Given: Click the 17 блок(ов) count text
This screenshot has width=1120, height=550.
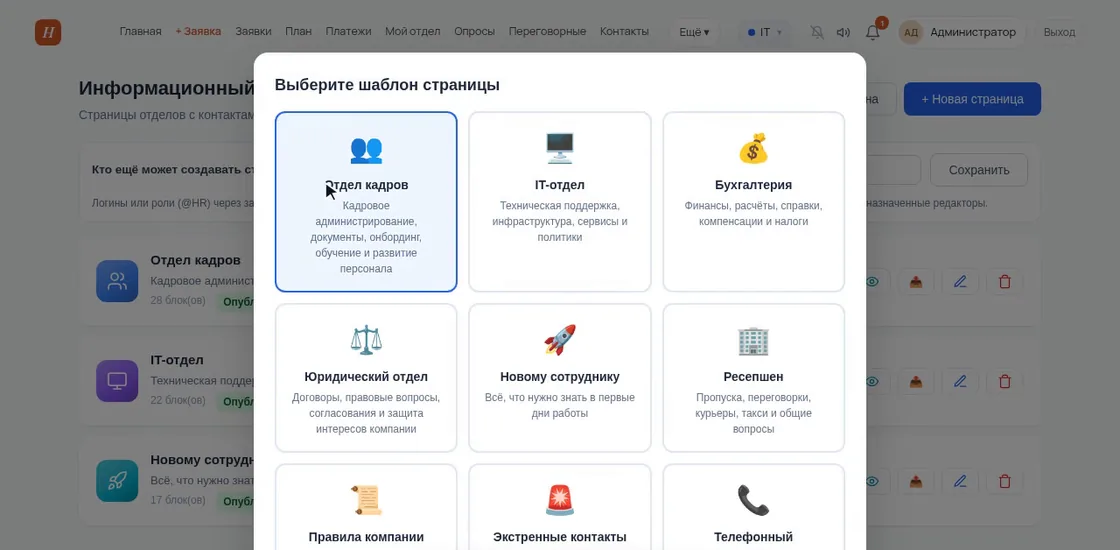Looking at the screenshot, I should (178, 500).
